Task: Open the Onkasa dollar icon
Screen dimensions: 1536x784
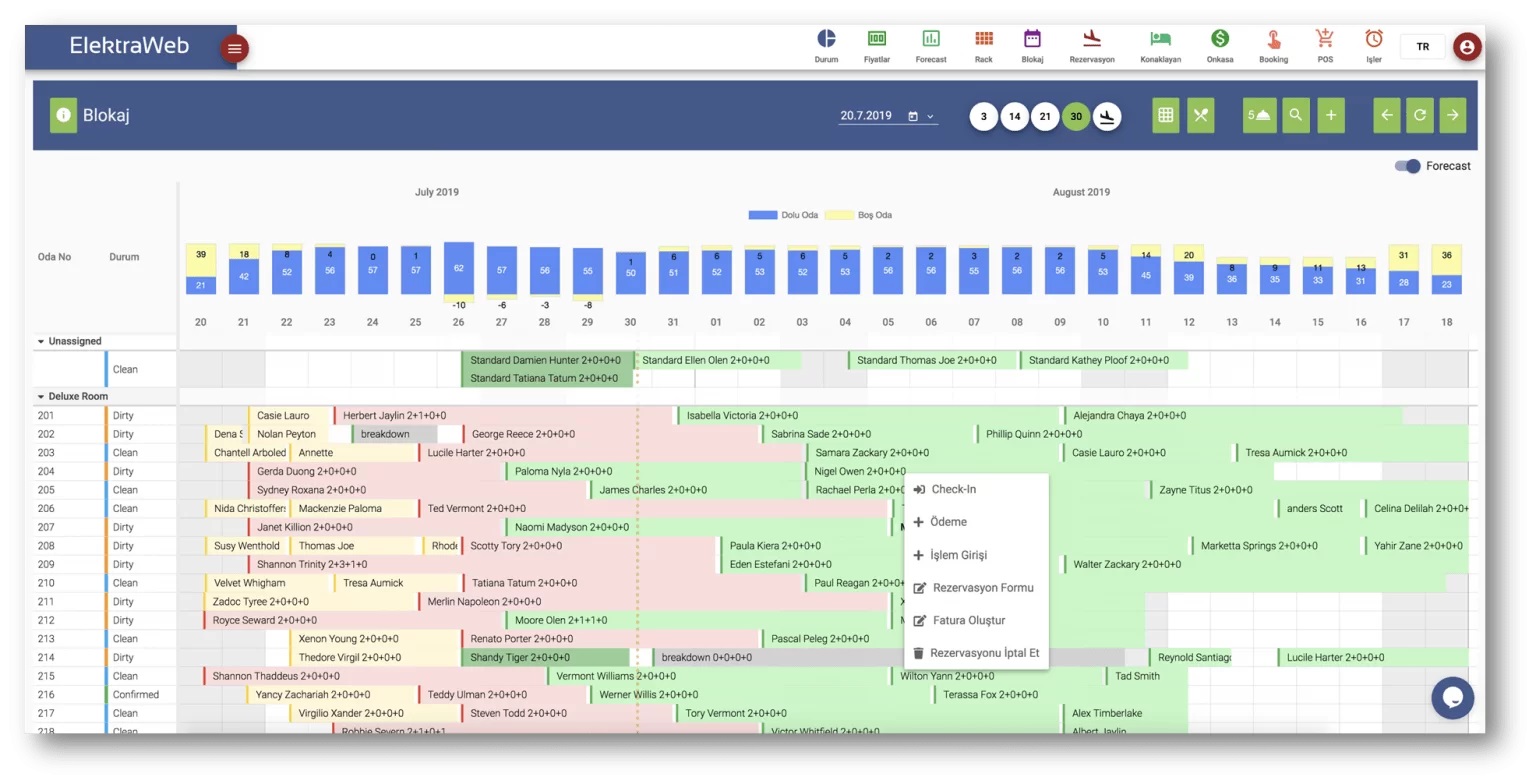Action: pyautogui.click(x=1219, y=40)
